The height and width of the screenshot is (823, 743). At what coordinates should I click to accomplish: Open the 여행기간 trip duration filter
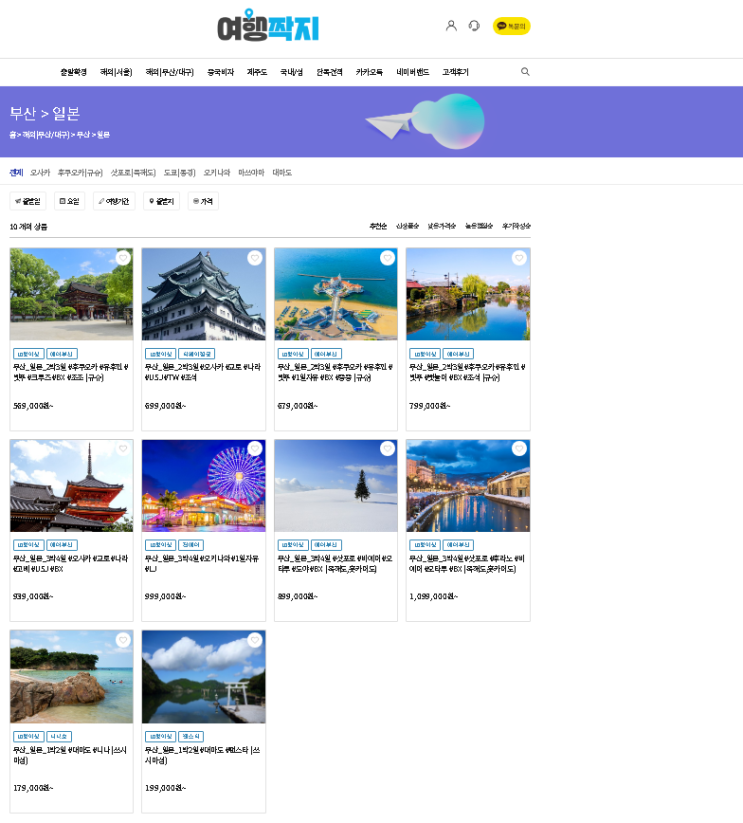114,201
